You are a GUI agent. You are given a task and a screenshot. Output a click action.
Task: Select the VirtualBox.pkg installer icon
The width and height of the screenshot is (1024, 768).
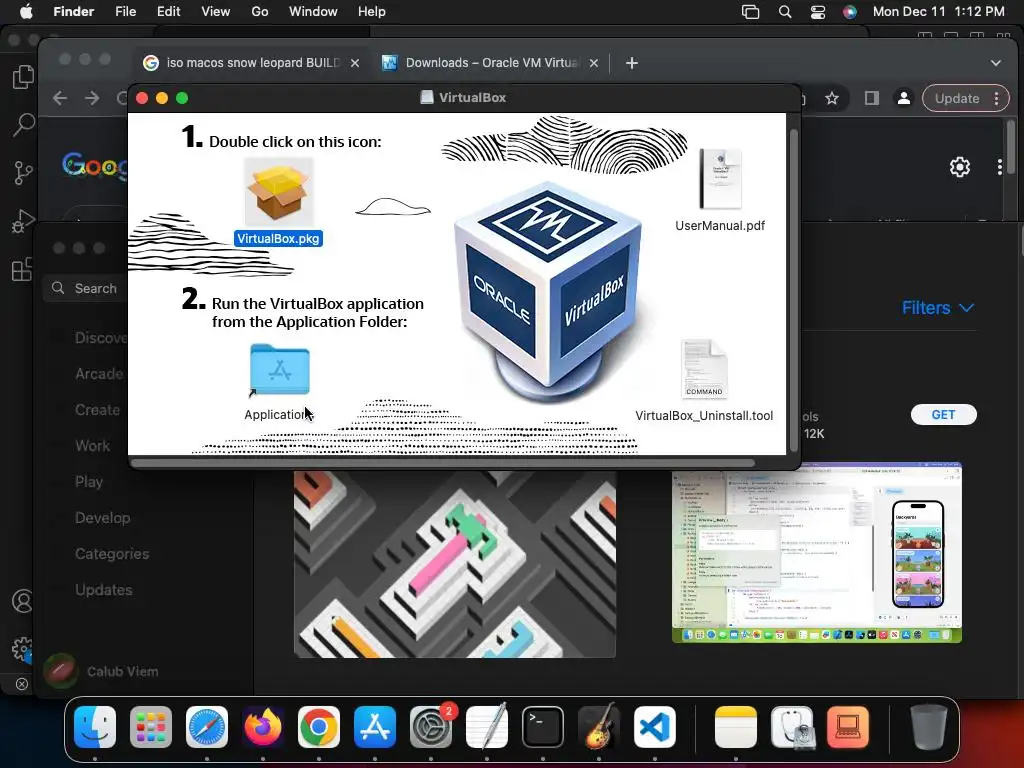279,191
